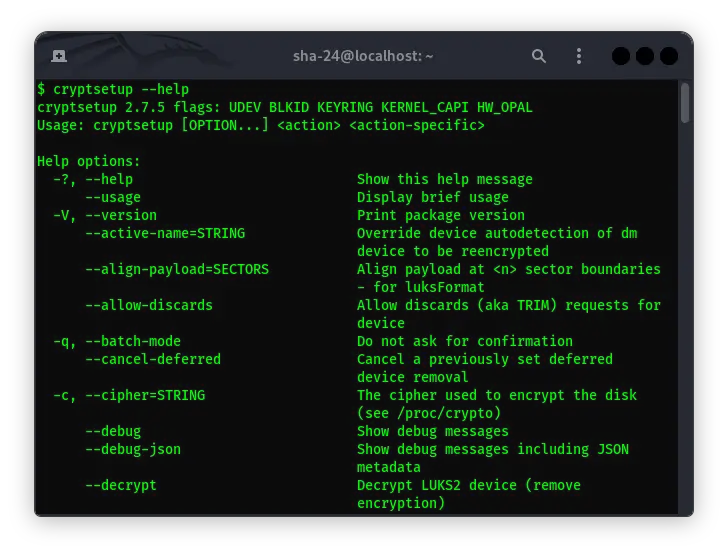728x554 pixels.
Task: Click the --cipher=STRING option
Action: pos(129,395)
